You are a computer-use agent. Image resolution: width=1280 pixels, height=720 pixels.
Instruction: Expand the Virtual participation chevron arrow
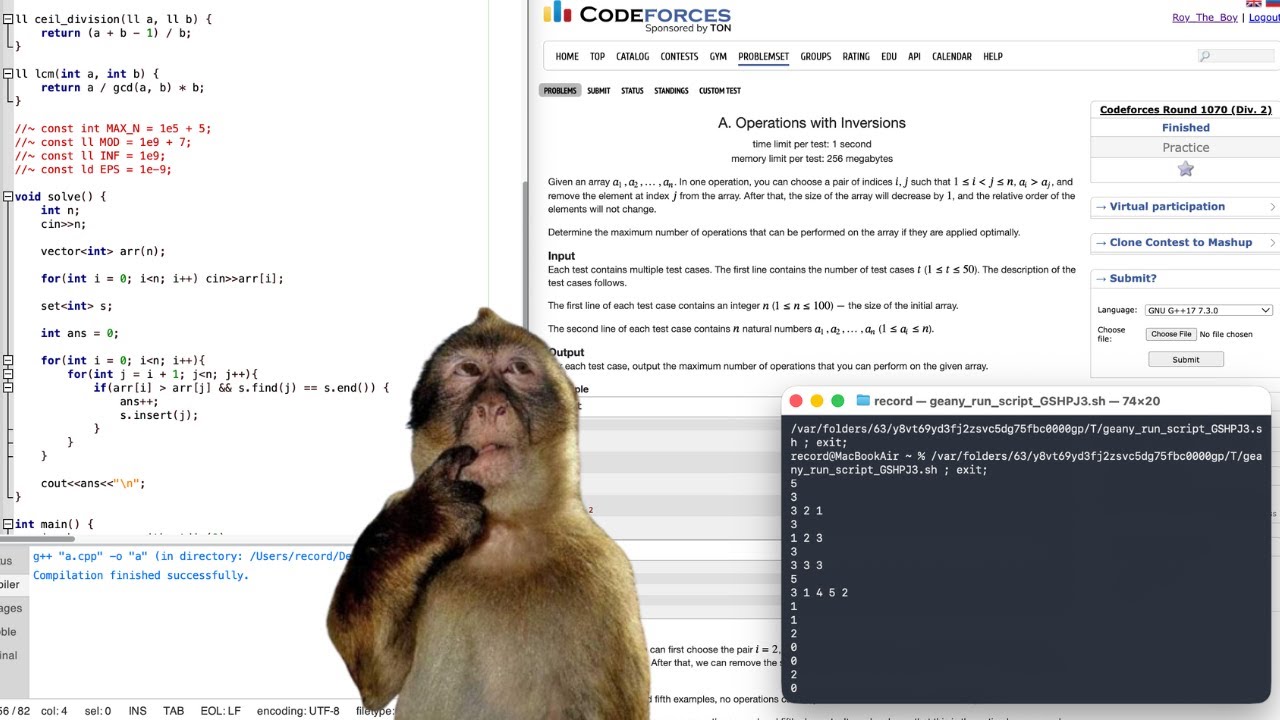pos(1272,207)
